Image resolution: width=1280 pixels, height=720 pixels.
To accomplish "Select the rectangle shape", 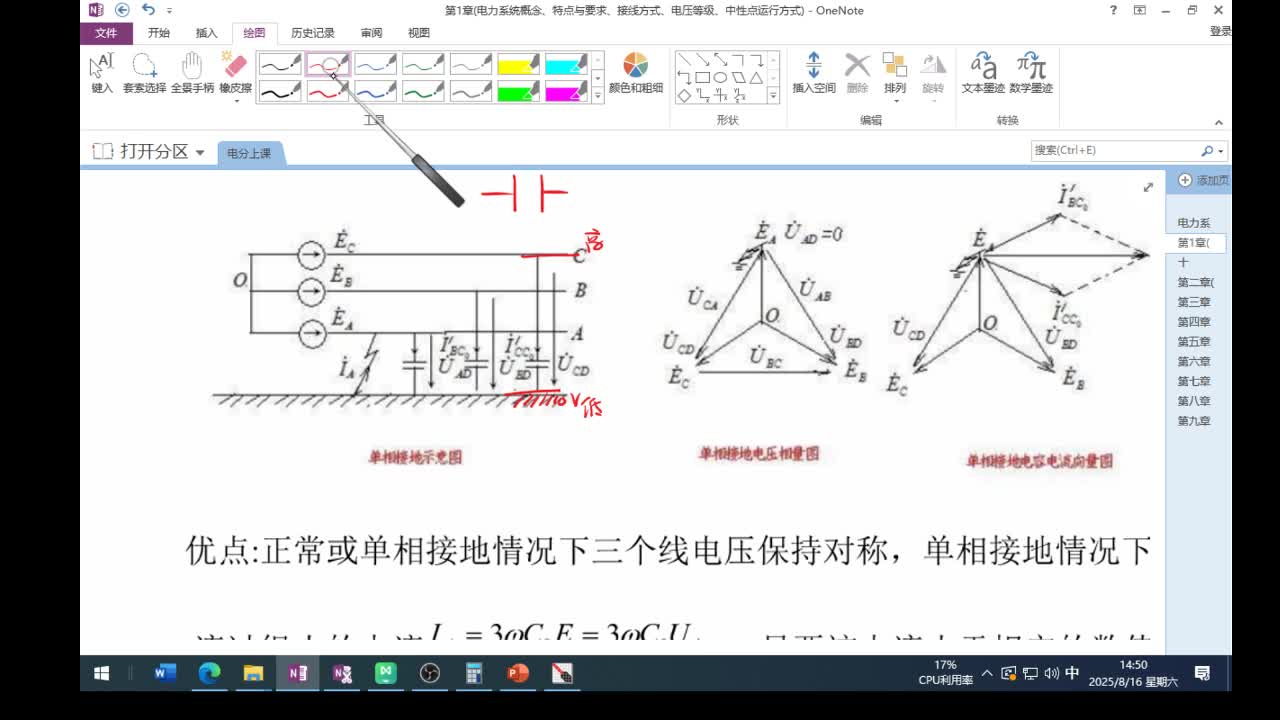I will [x=703, y=77].
